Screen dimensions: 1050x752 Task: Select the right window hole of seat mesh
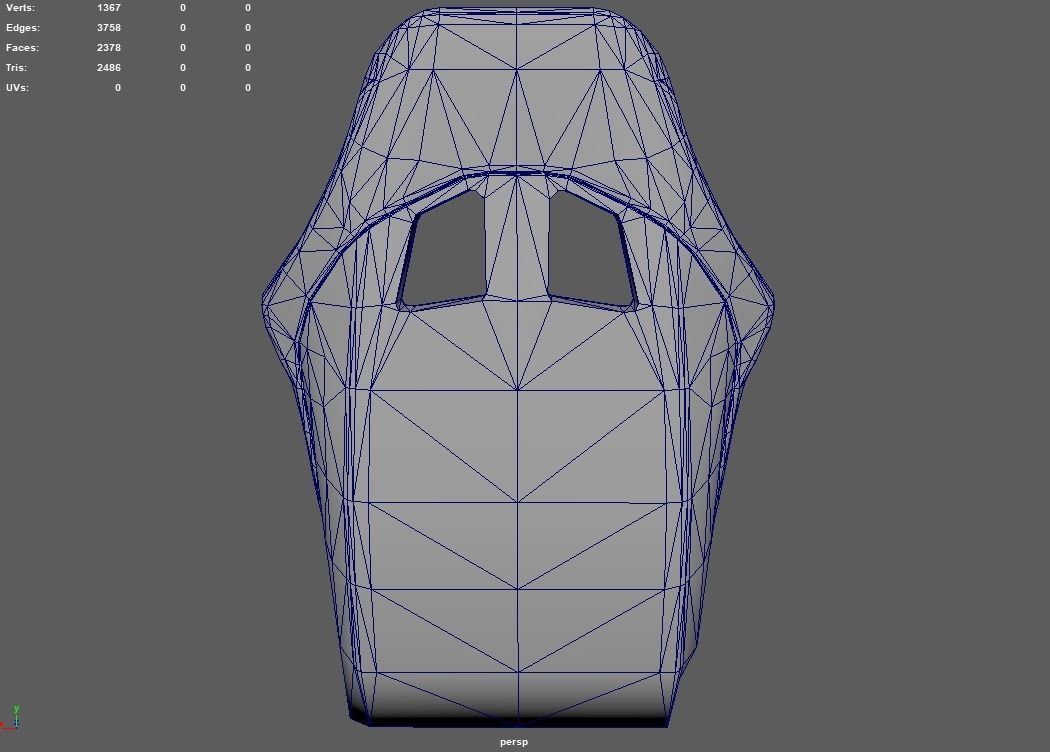click(x=591, y=249)
